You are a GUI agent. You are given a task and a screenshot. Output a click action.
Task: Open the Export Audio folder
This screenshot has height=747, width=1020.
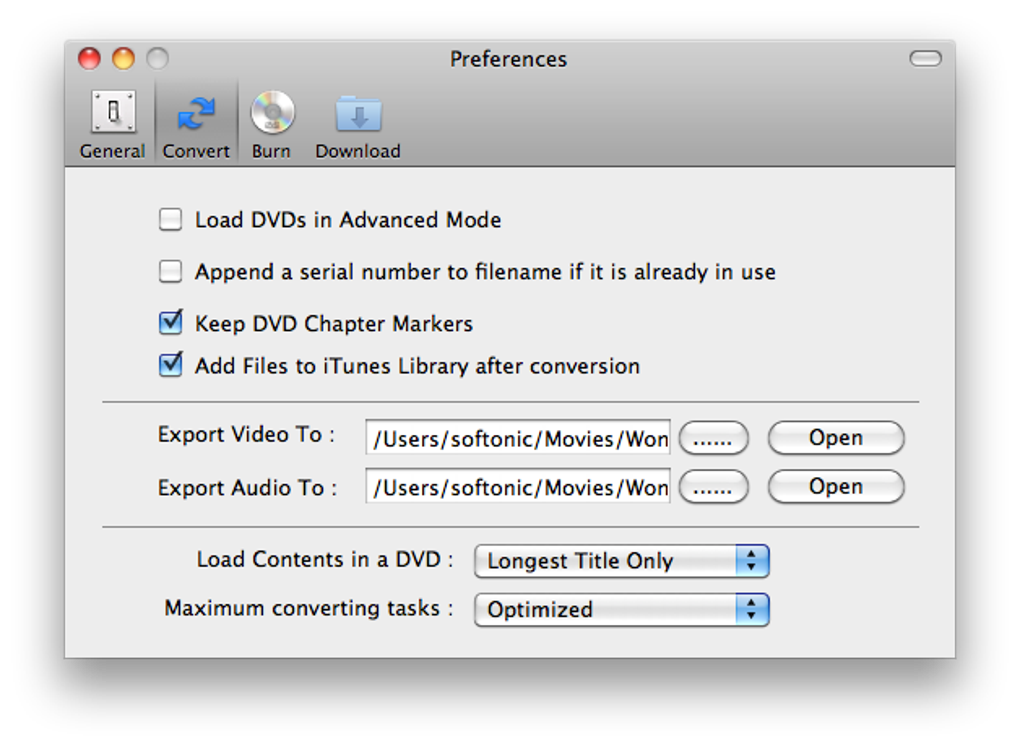coord(836,487)
